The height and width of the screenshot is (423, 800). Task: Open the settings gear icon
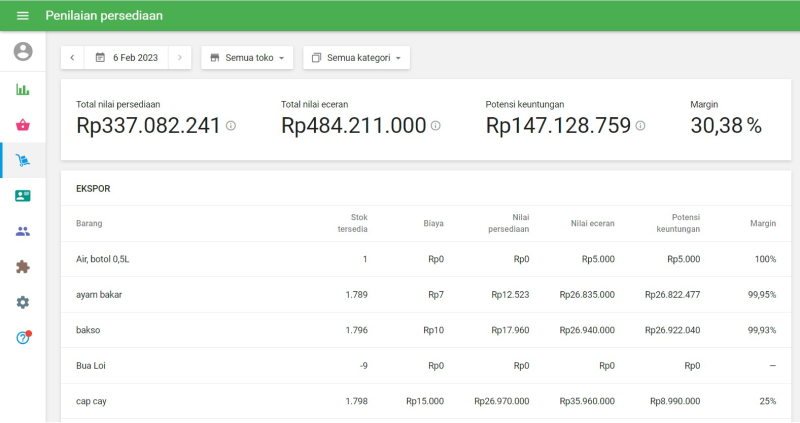(22, 302)
